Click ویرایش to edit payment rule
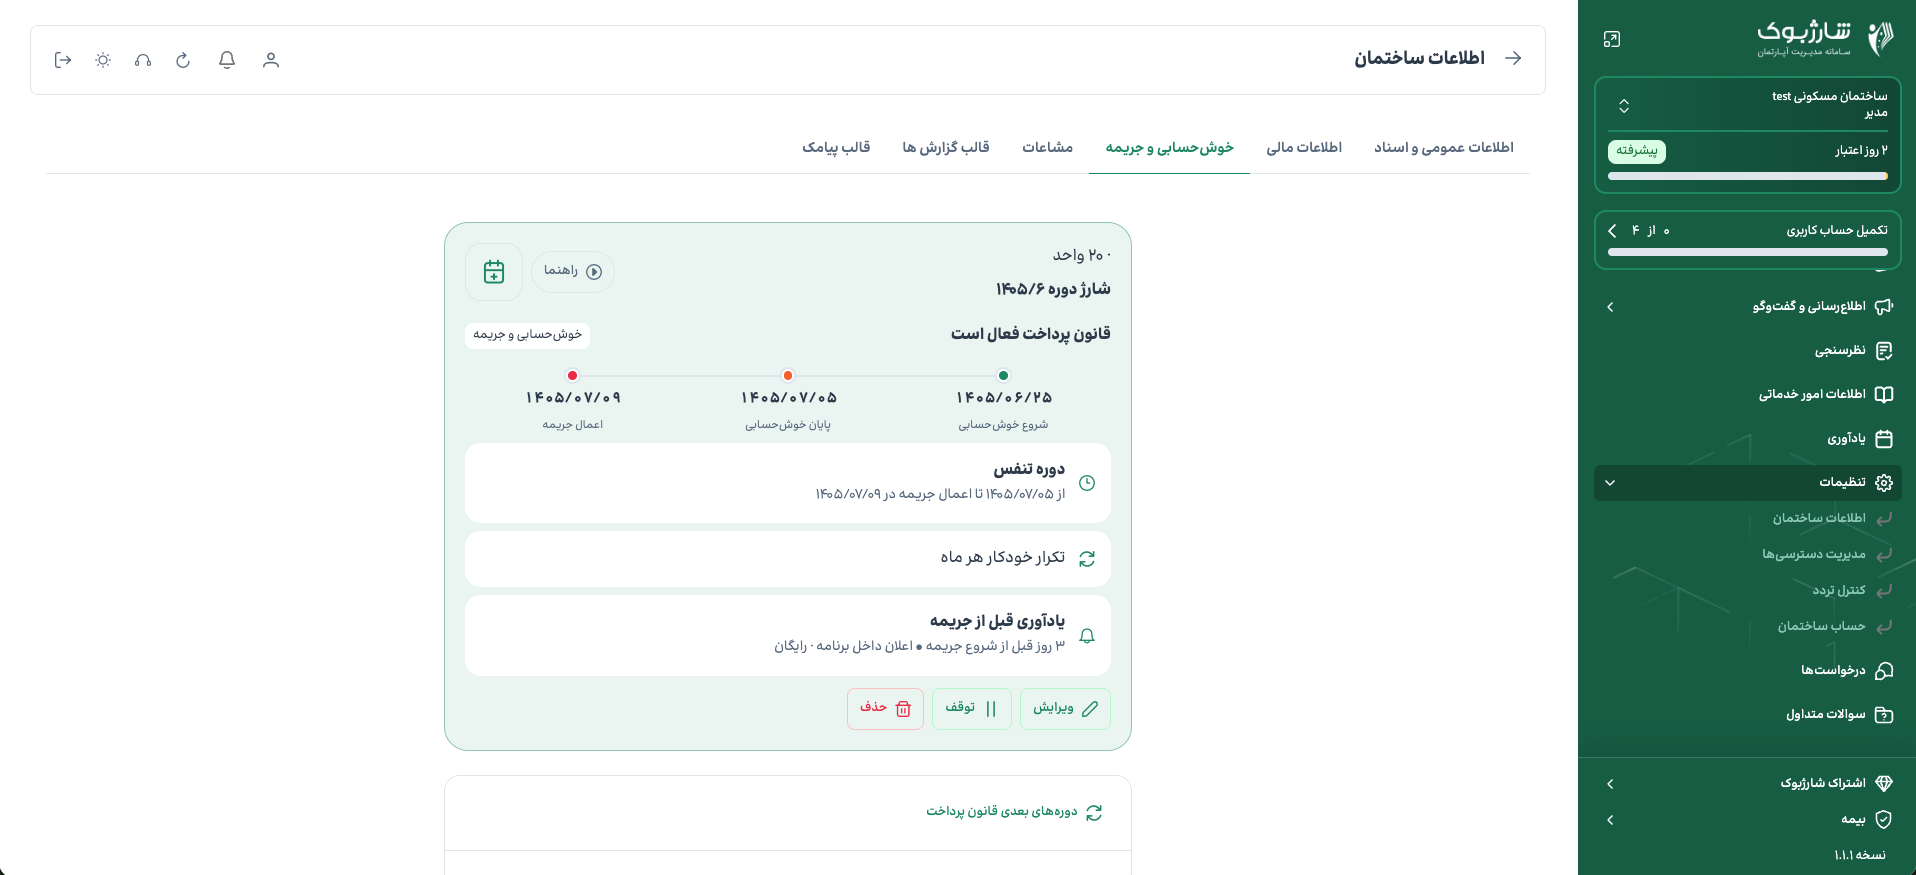 pos(1065,709)
